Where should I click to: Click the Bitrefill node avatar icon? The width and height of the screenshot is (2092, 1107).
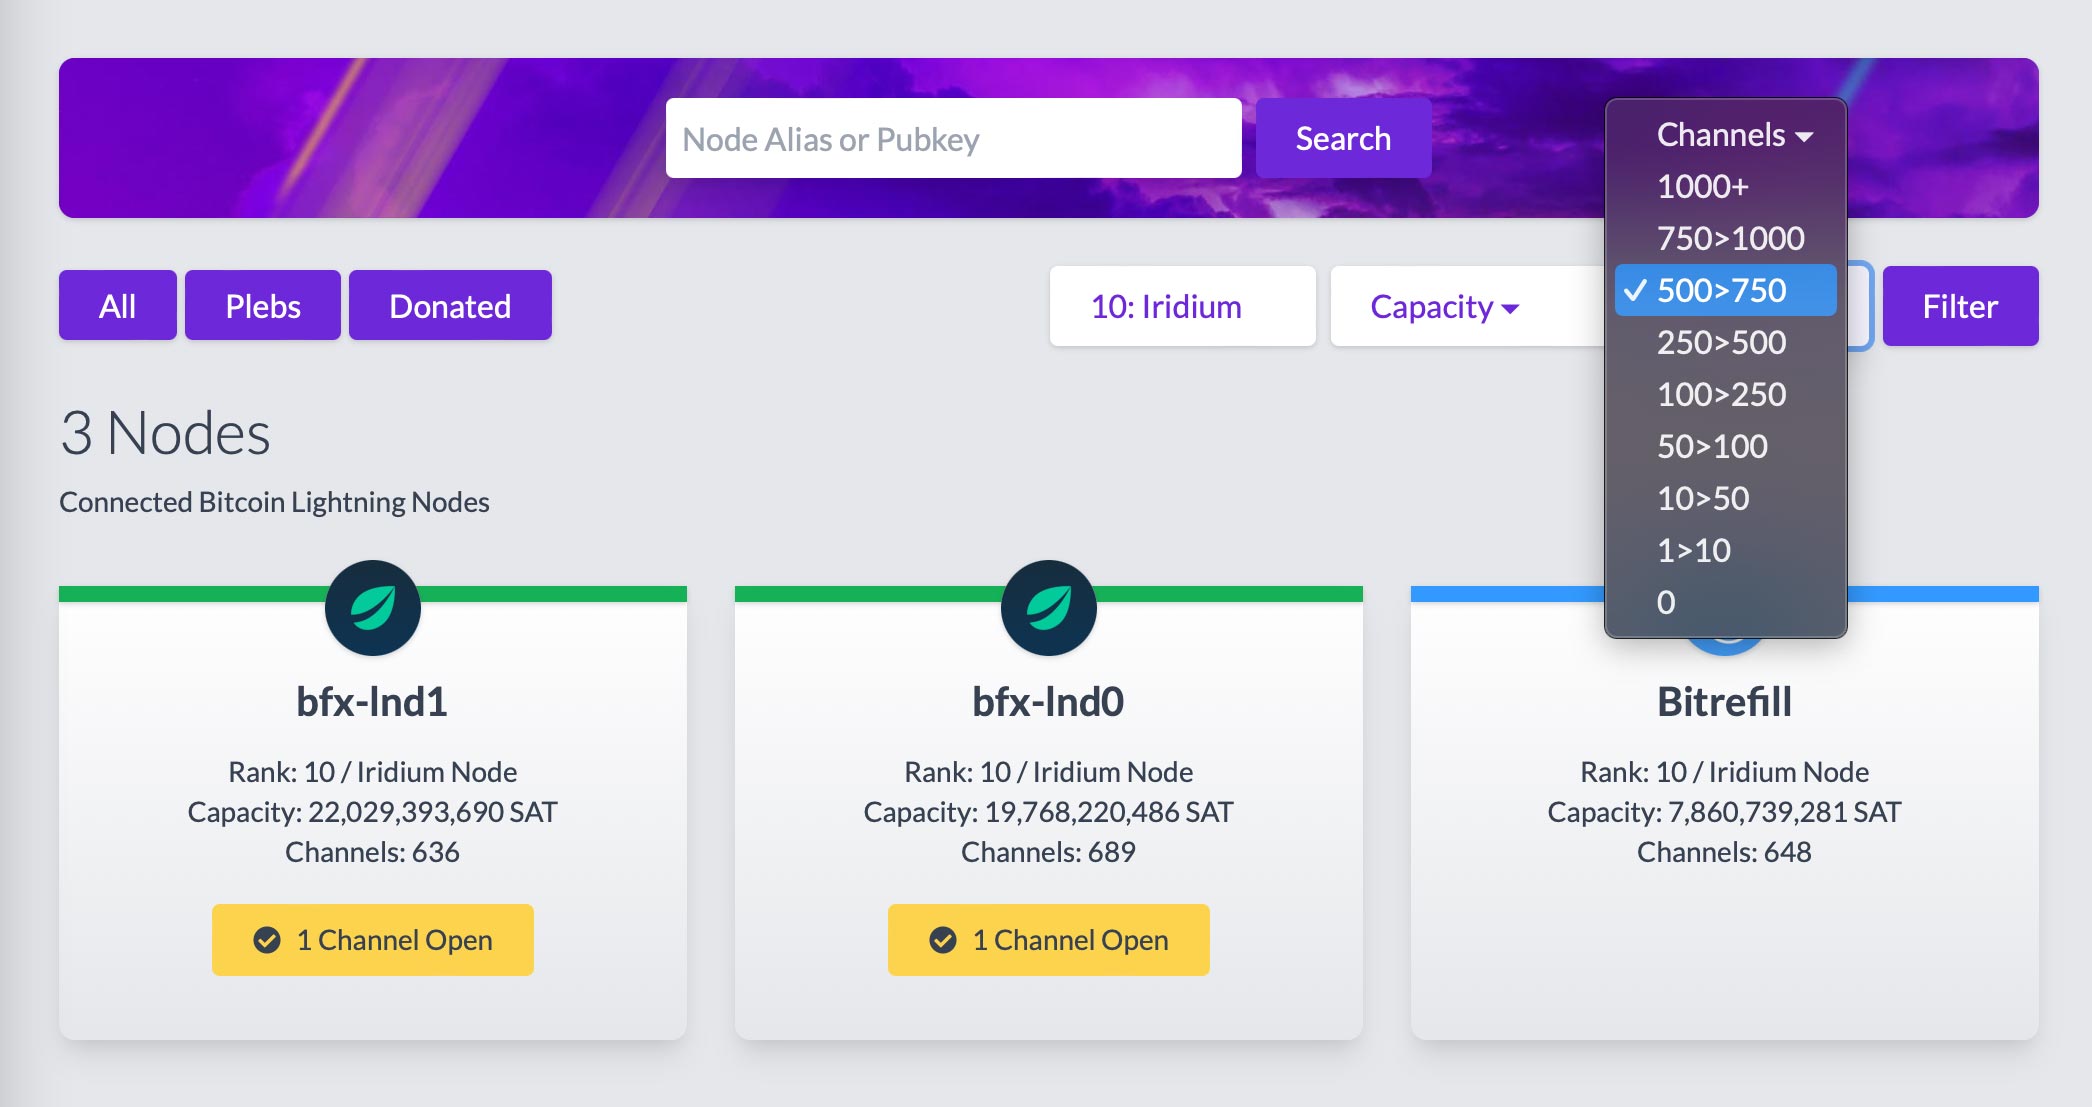(1725, 646)
